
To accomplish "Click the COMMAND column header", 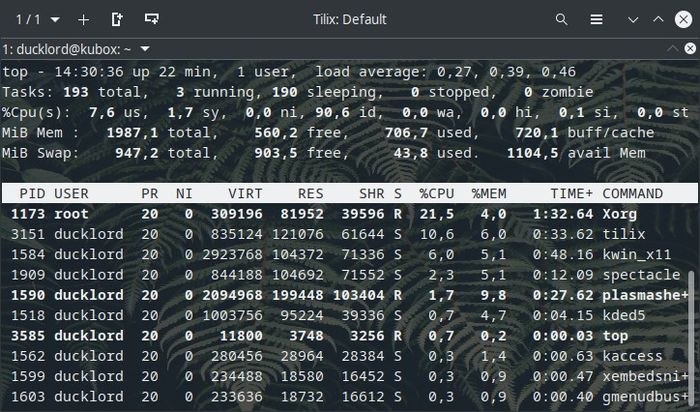I will pyautogui.click(x=633, y=194).
